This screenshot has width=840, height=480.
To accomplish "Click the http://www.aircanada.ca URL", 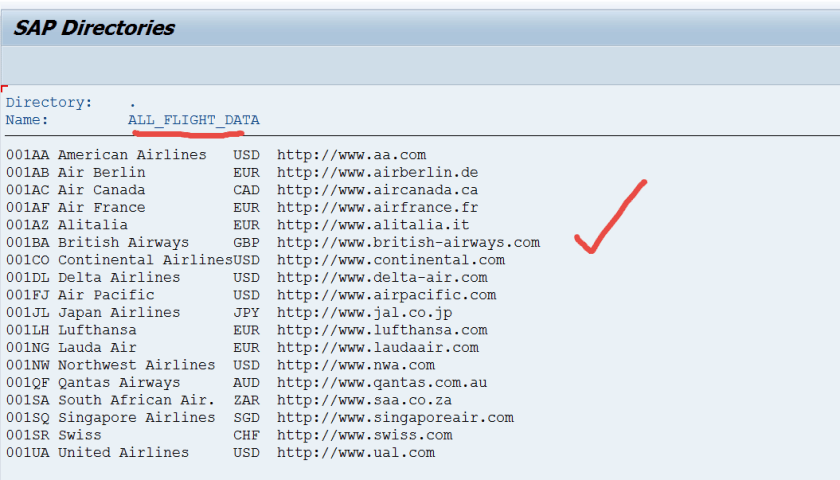I will pos(378,190).
